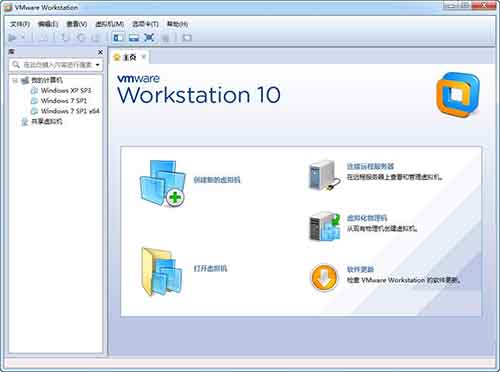This screenshot has height=372, width=500.
Task: Click the Windows 7 SP1 x64 VM icon
Action: point(34,111)
